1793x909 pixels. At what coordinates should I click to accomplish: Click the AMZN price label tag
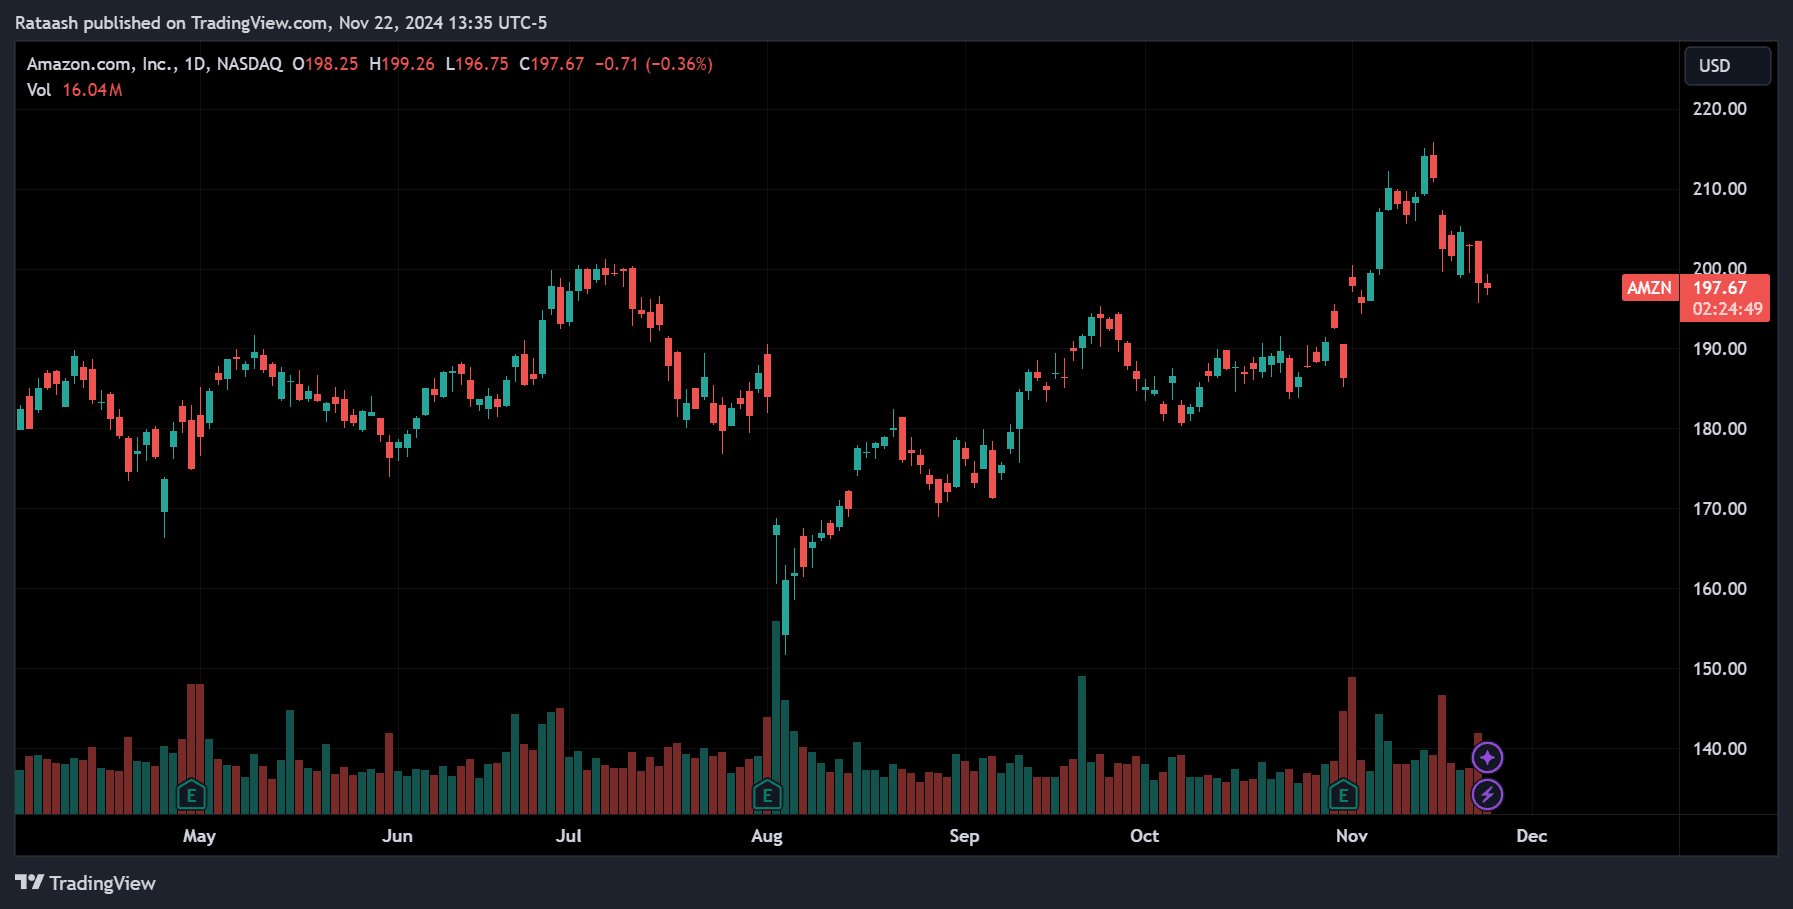pos(1649,288)
